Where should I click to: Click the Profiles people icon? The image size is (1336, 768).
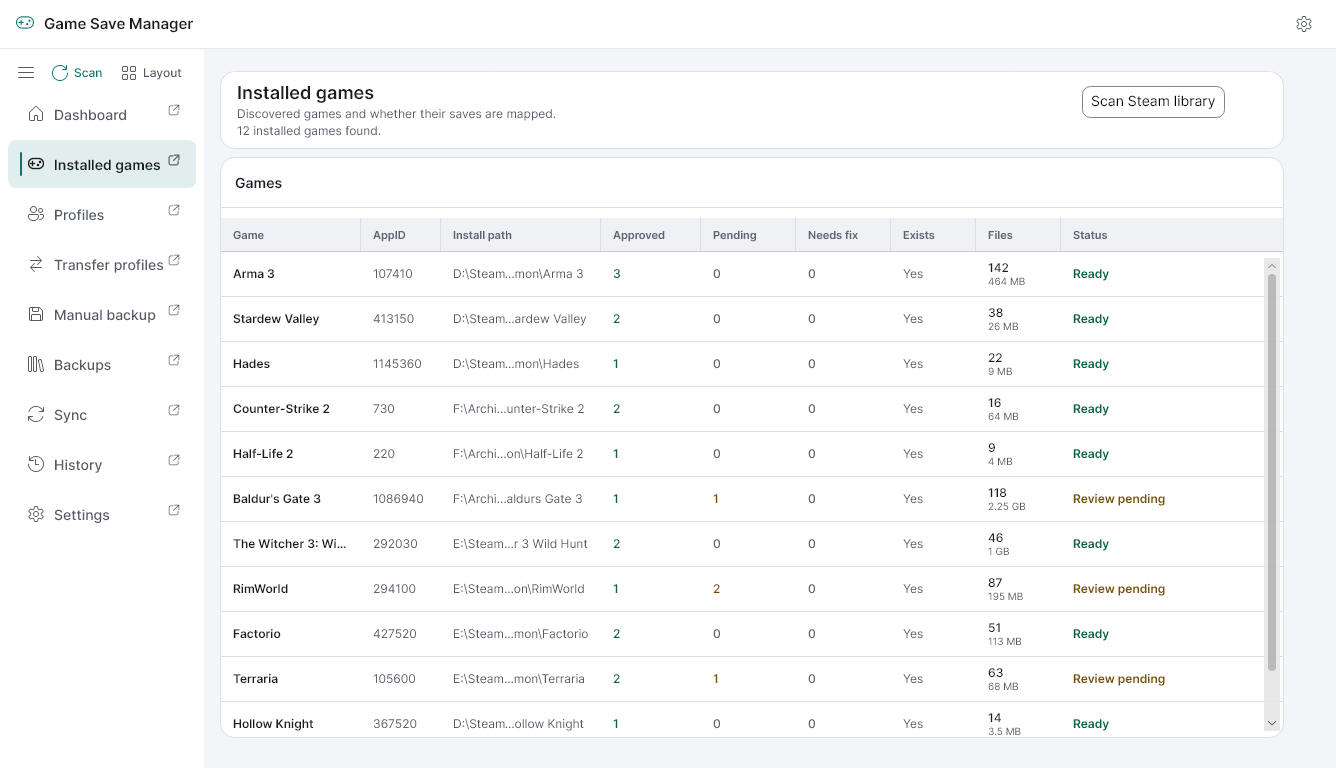(x=36, y=214)
